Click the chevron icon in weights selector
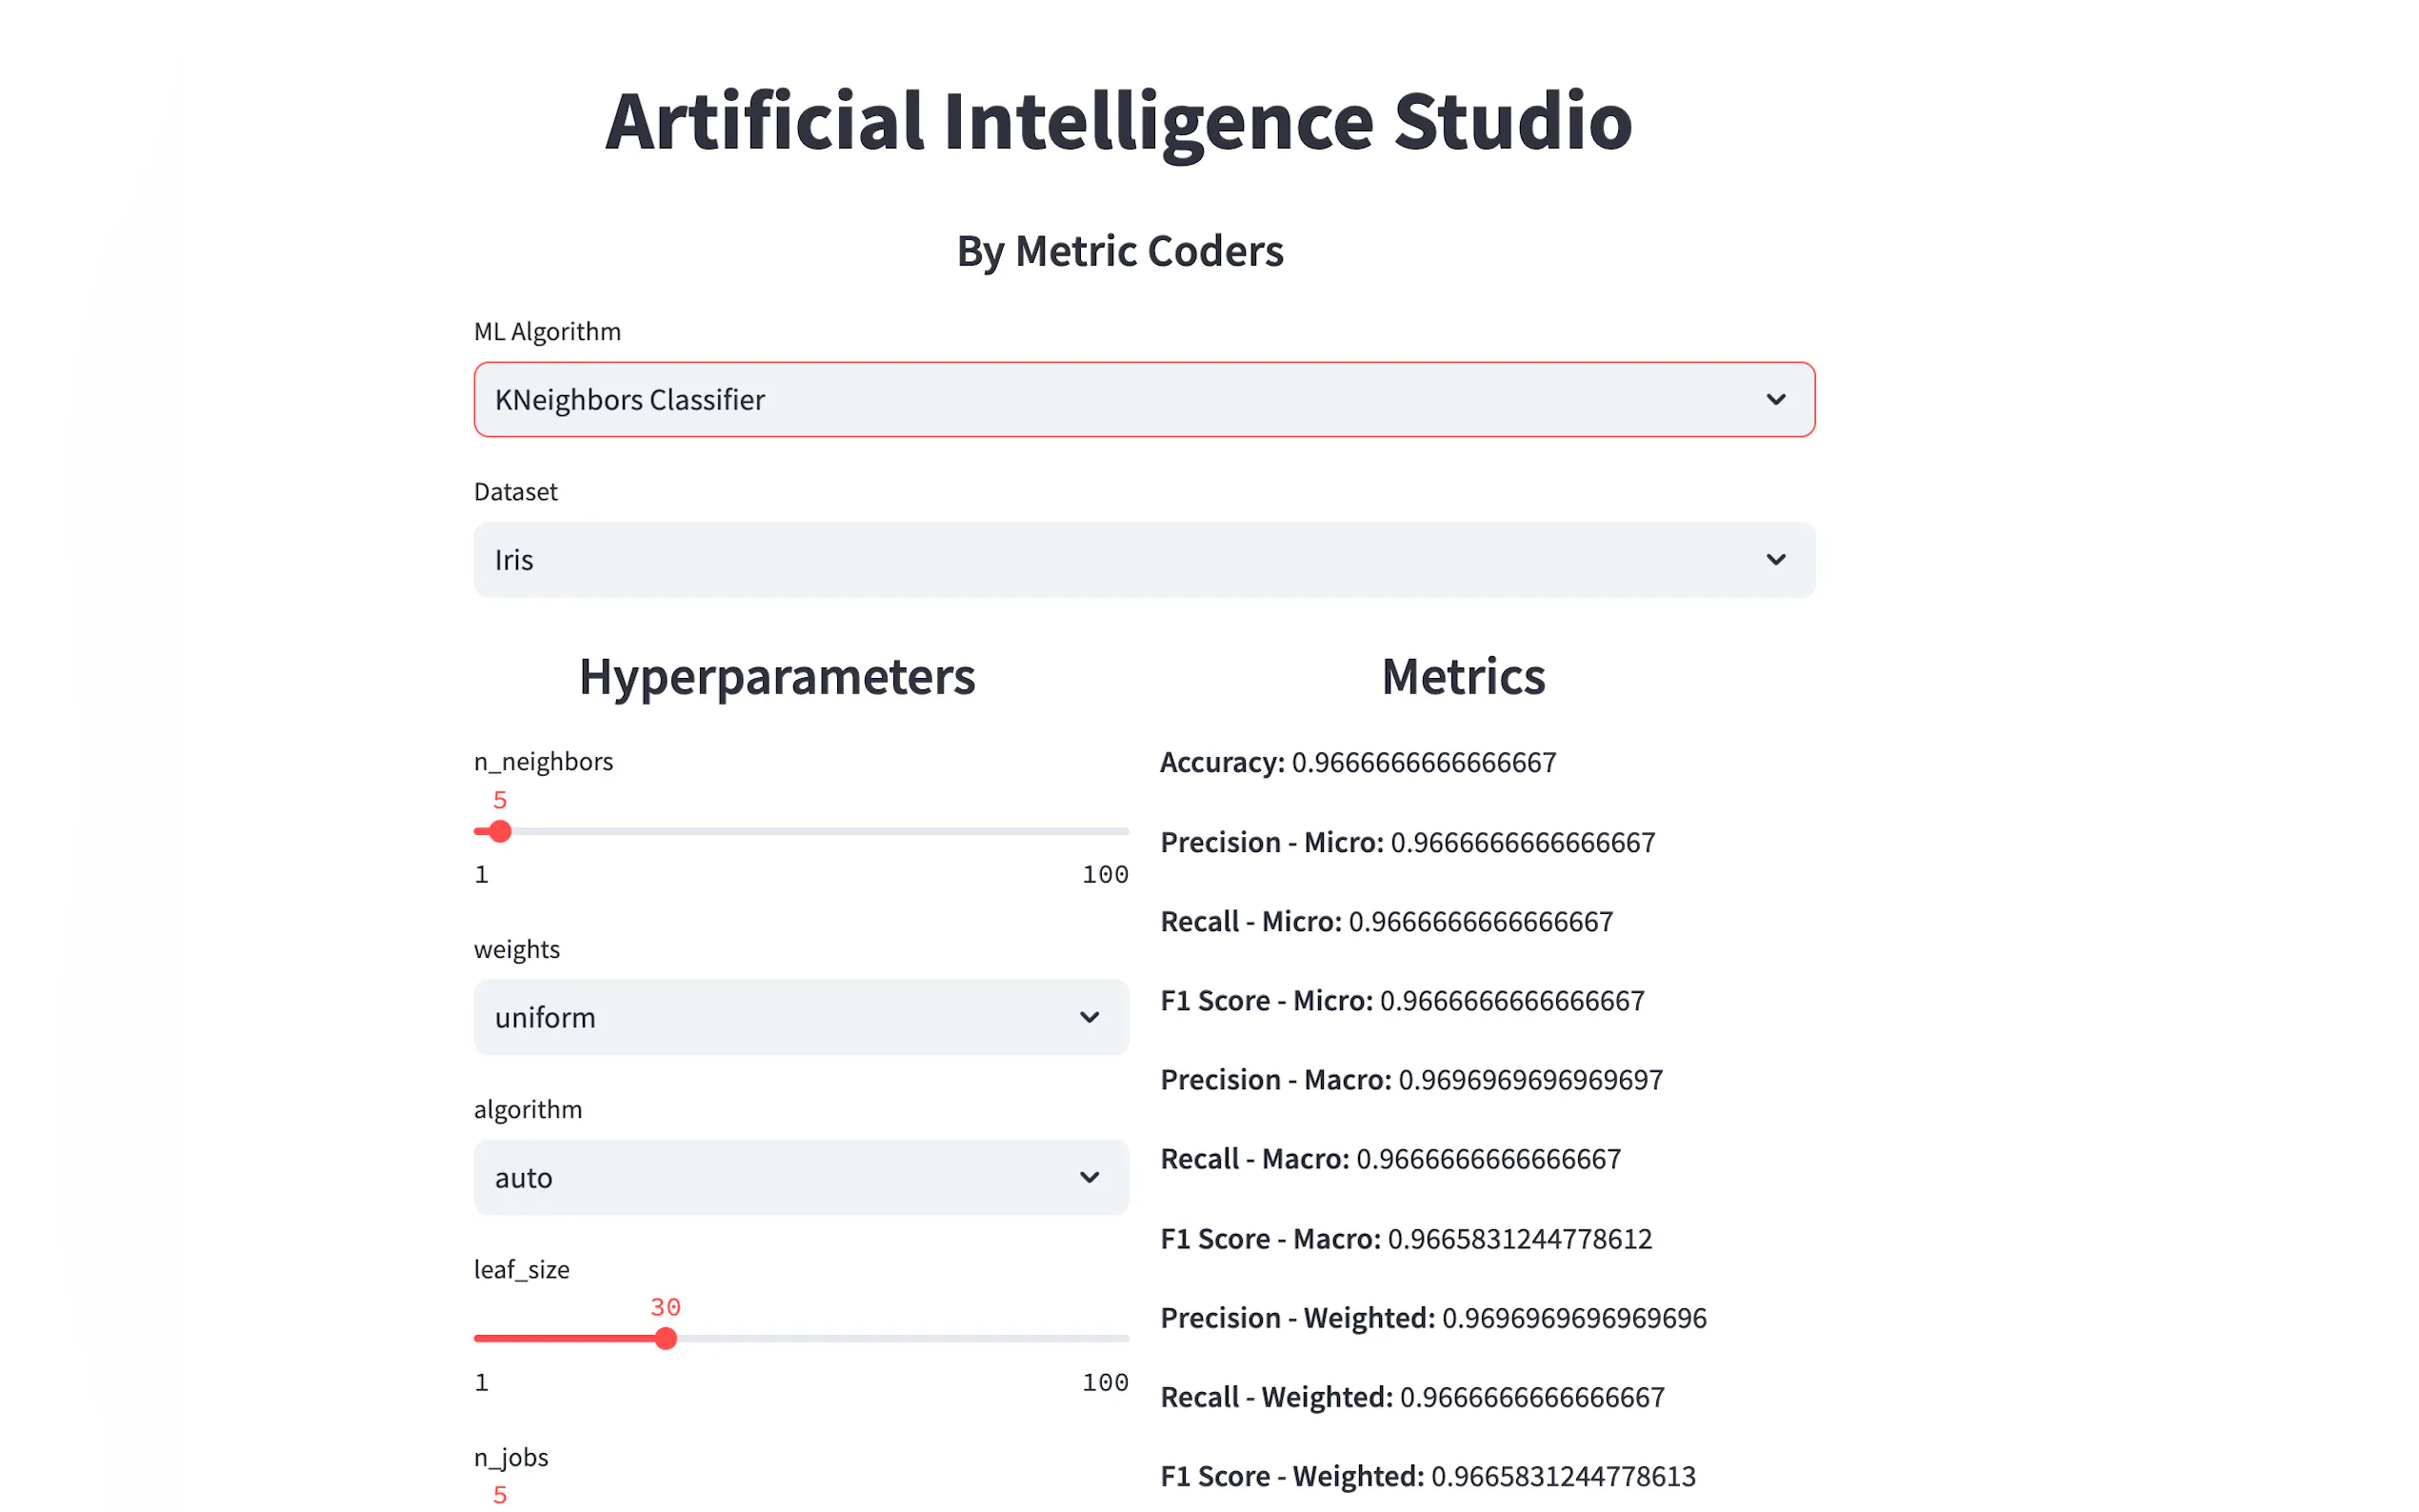This screenshot has height=1512, width=2419. click(1089, 1017)
